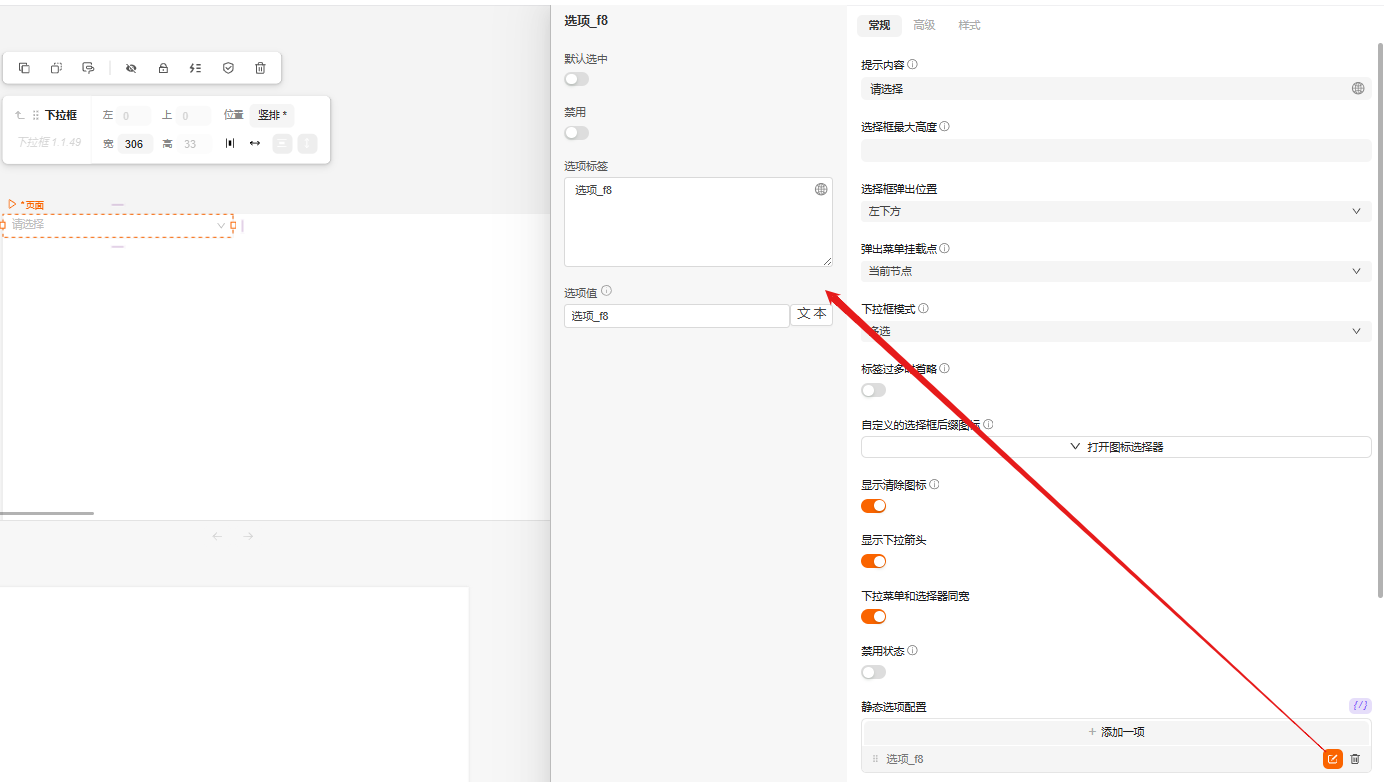1384x782 pixels.
Task: Delete static option 选项_f8 via trash icon
Action: point(1355,759)
